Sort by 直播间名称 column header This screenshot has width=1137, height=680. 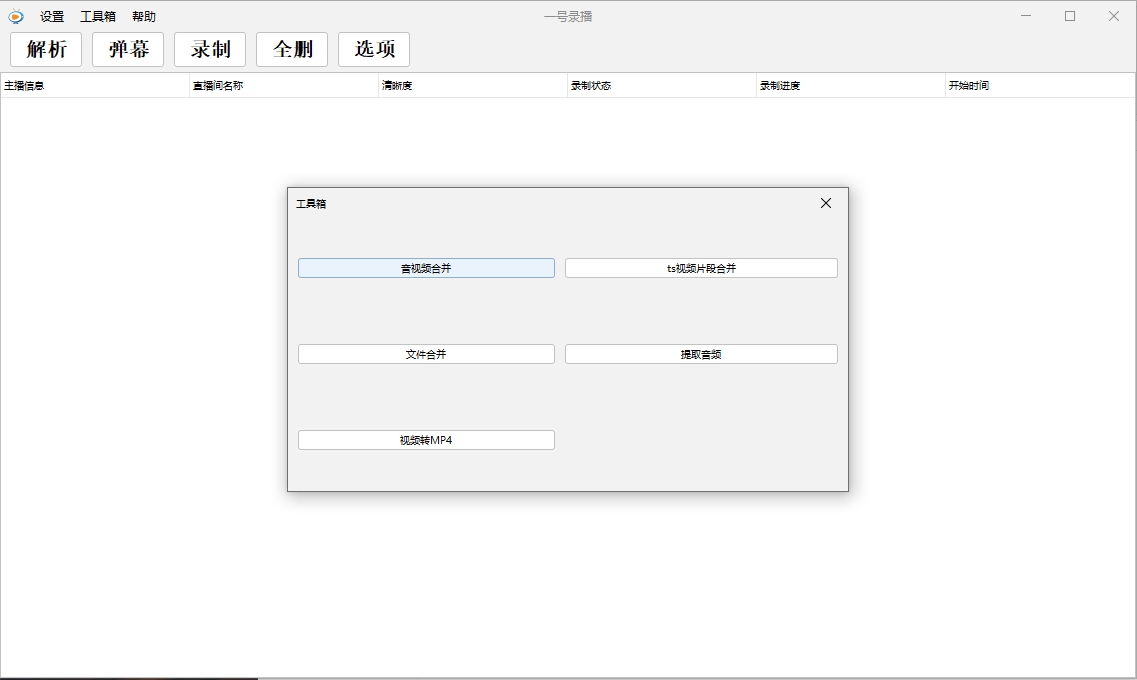[x=284, y=86]
